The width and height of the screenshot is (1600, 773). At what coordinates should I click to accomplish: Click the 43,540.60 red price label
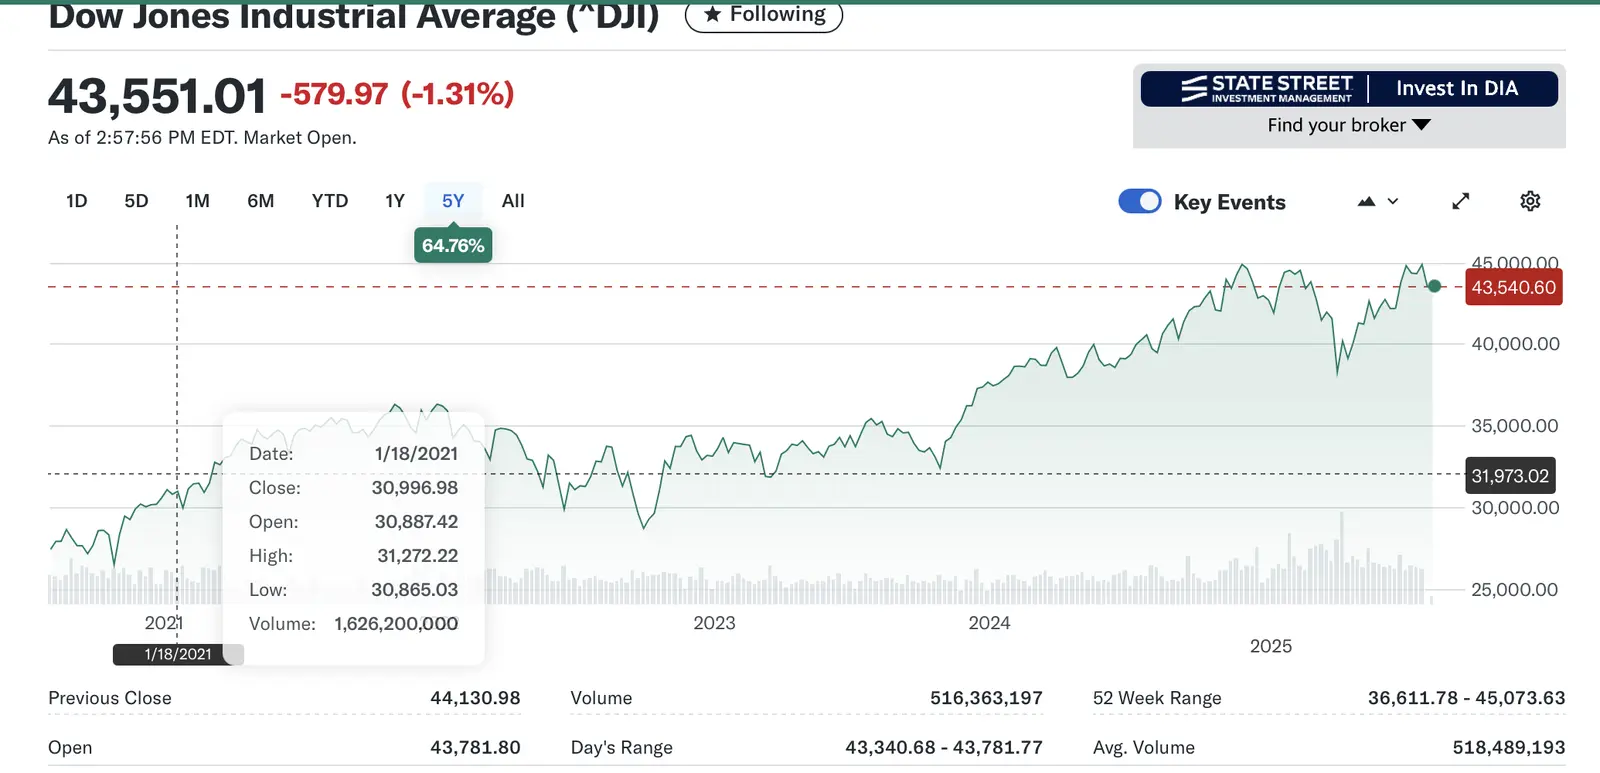click(x=1513, y=288)
